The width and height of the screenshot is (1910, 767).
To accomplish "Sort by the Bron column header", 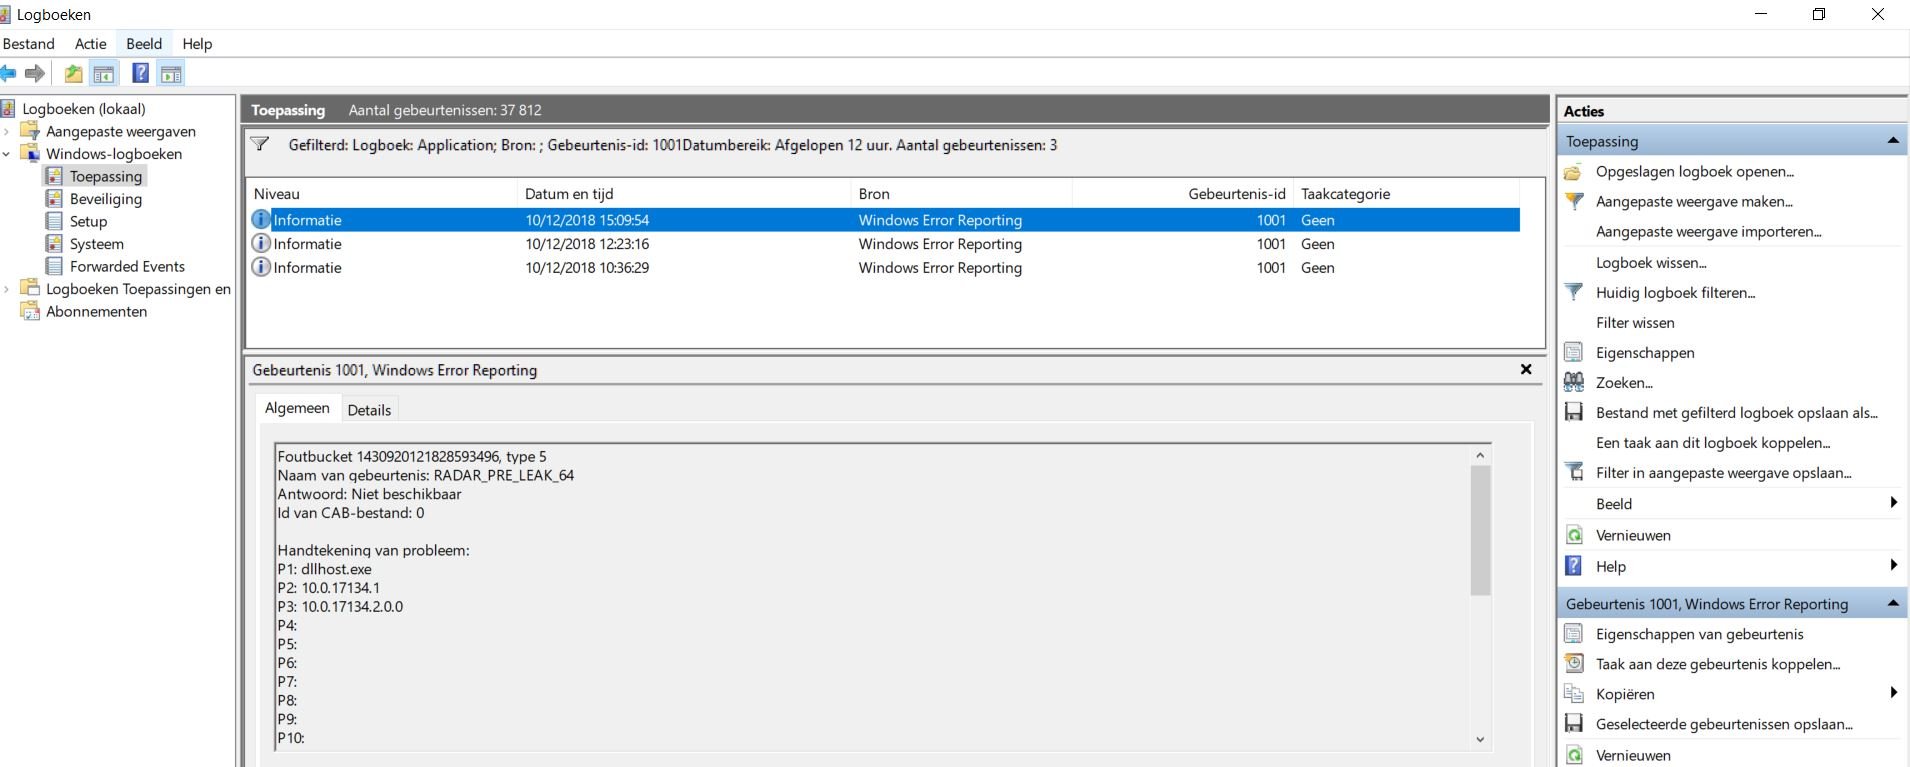I will (961, 194).
